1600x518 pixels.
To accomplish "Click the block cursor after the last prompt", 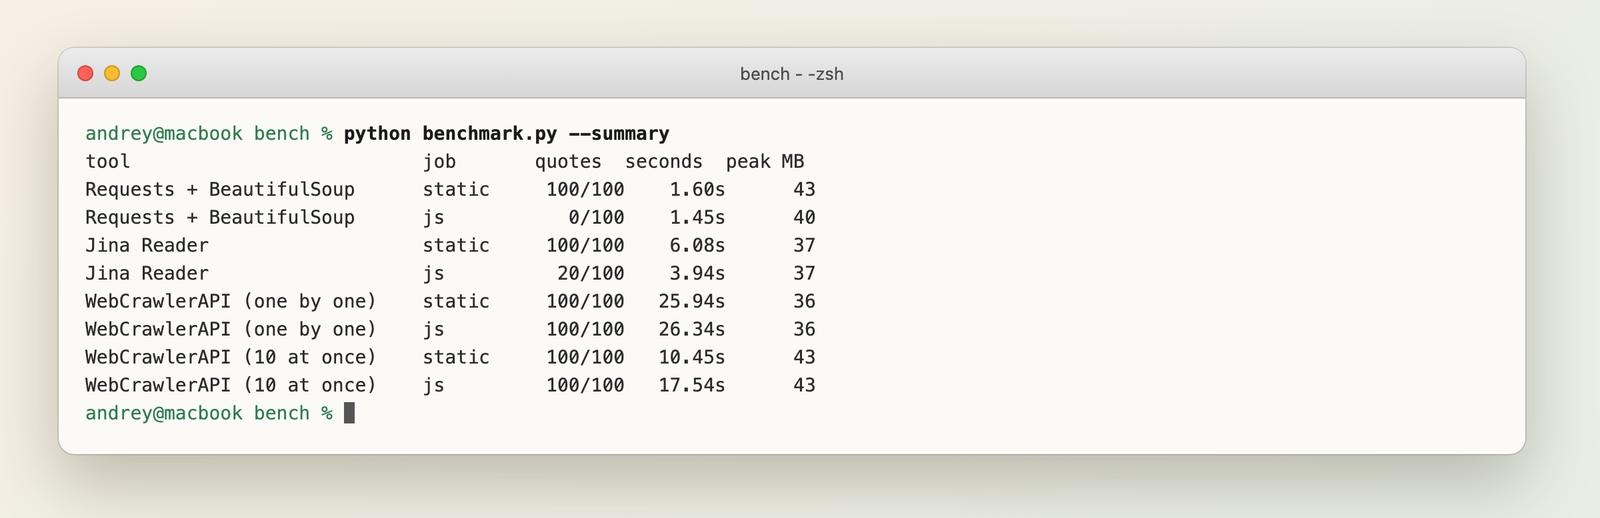I will pyautogui.click(x=349, y=413).
